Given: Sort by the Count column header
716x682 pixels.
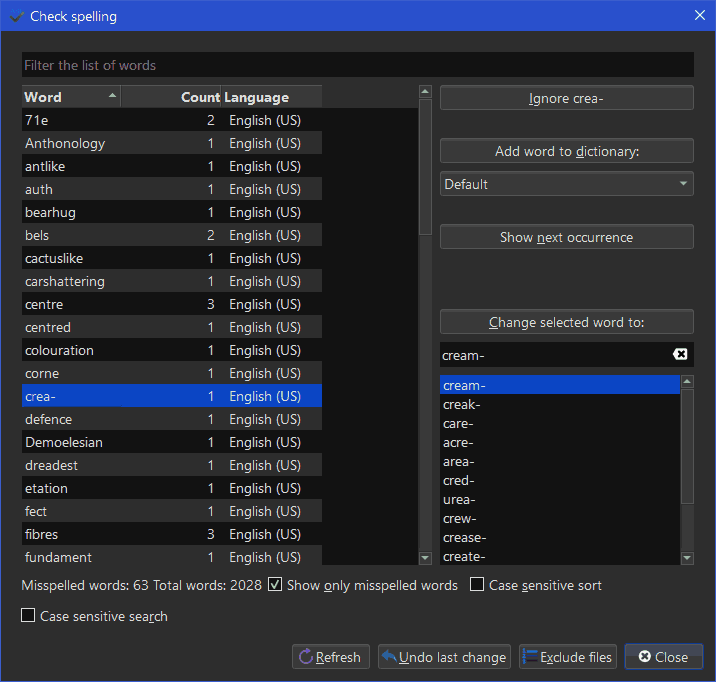Looking at the screenshot, I should (x=171, y=97).
